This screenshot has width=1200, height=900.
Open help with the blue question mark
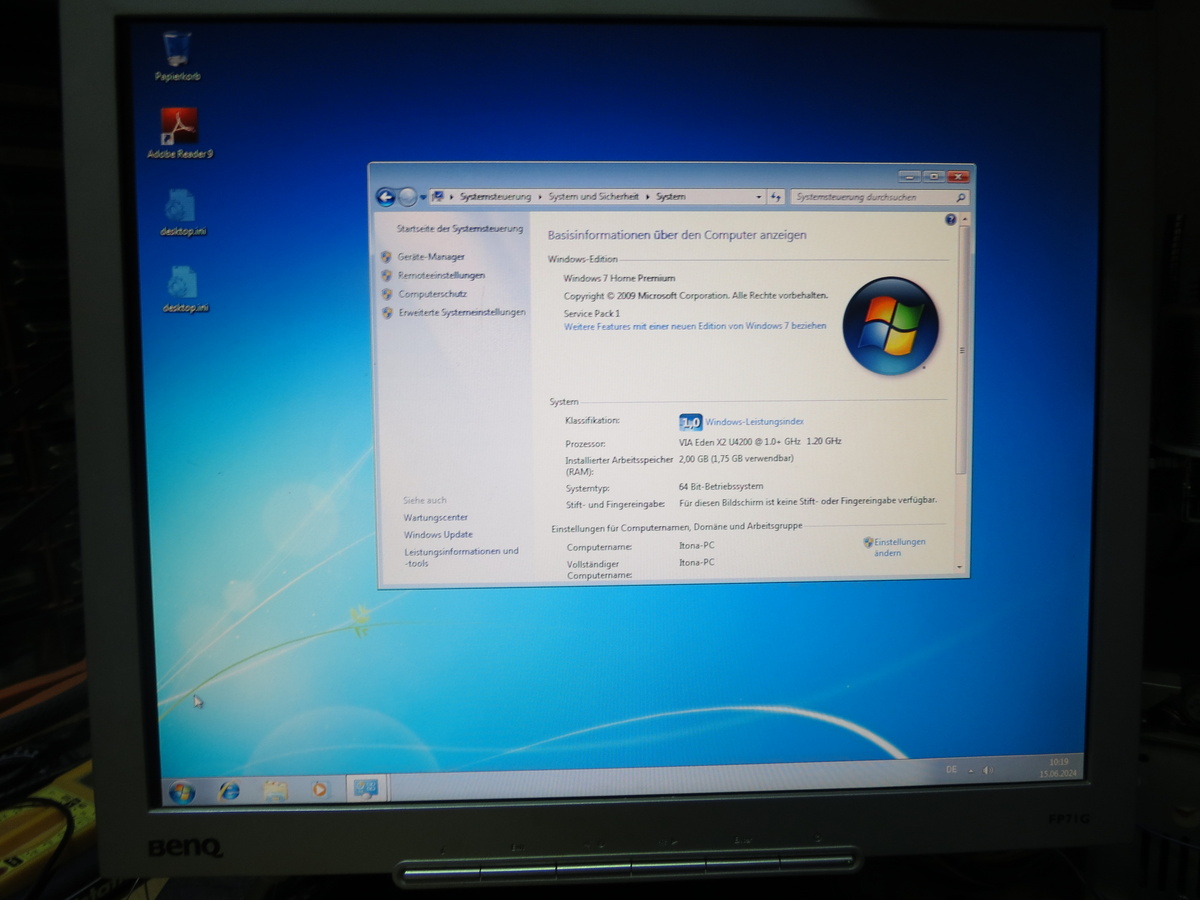click(950, 219)
